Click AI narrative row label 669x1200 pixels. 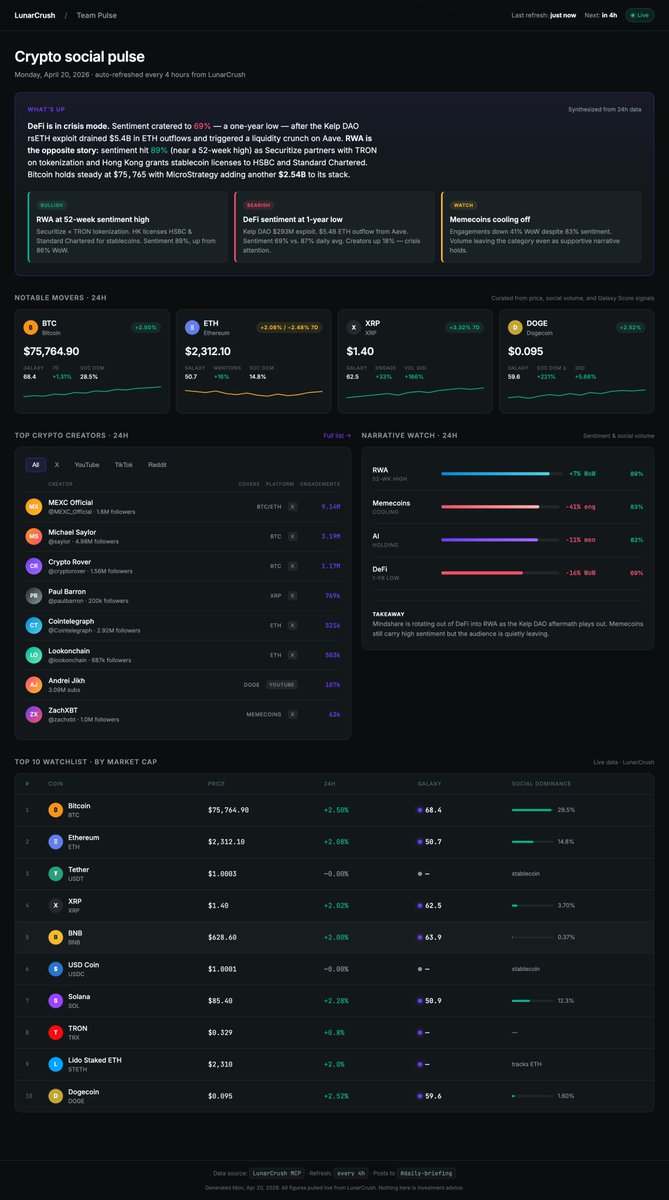(378, 539)
